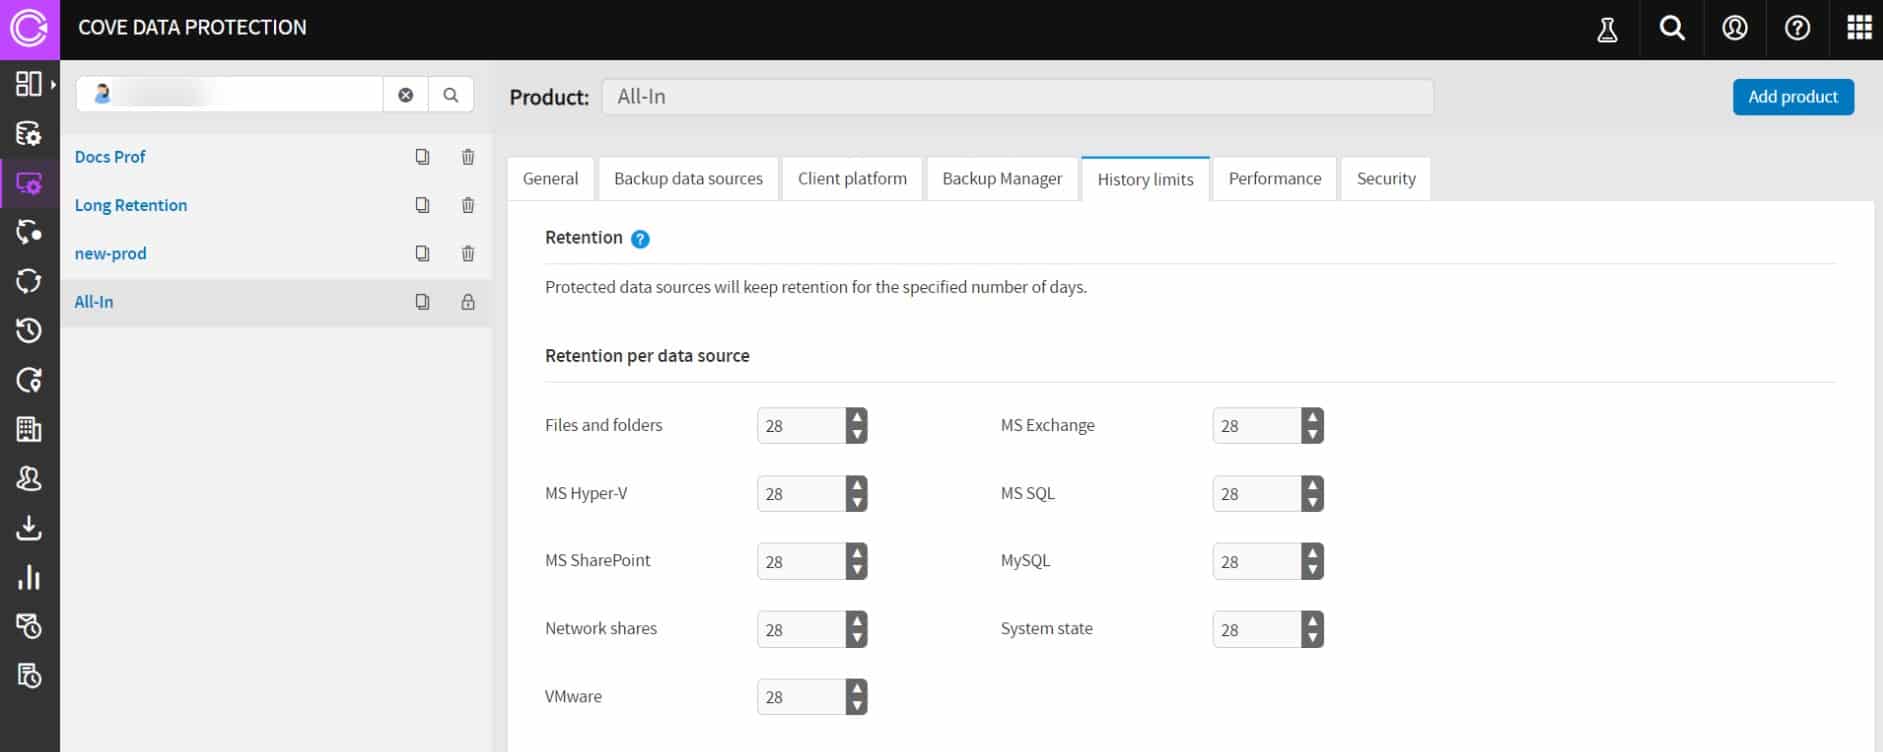The width and height of the screenshot is (1883, 752).
Task: Click the All-In lock icon
Action: pos(468,302)
